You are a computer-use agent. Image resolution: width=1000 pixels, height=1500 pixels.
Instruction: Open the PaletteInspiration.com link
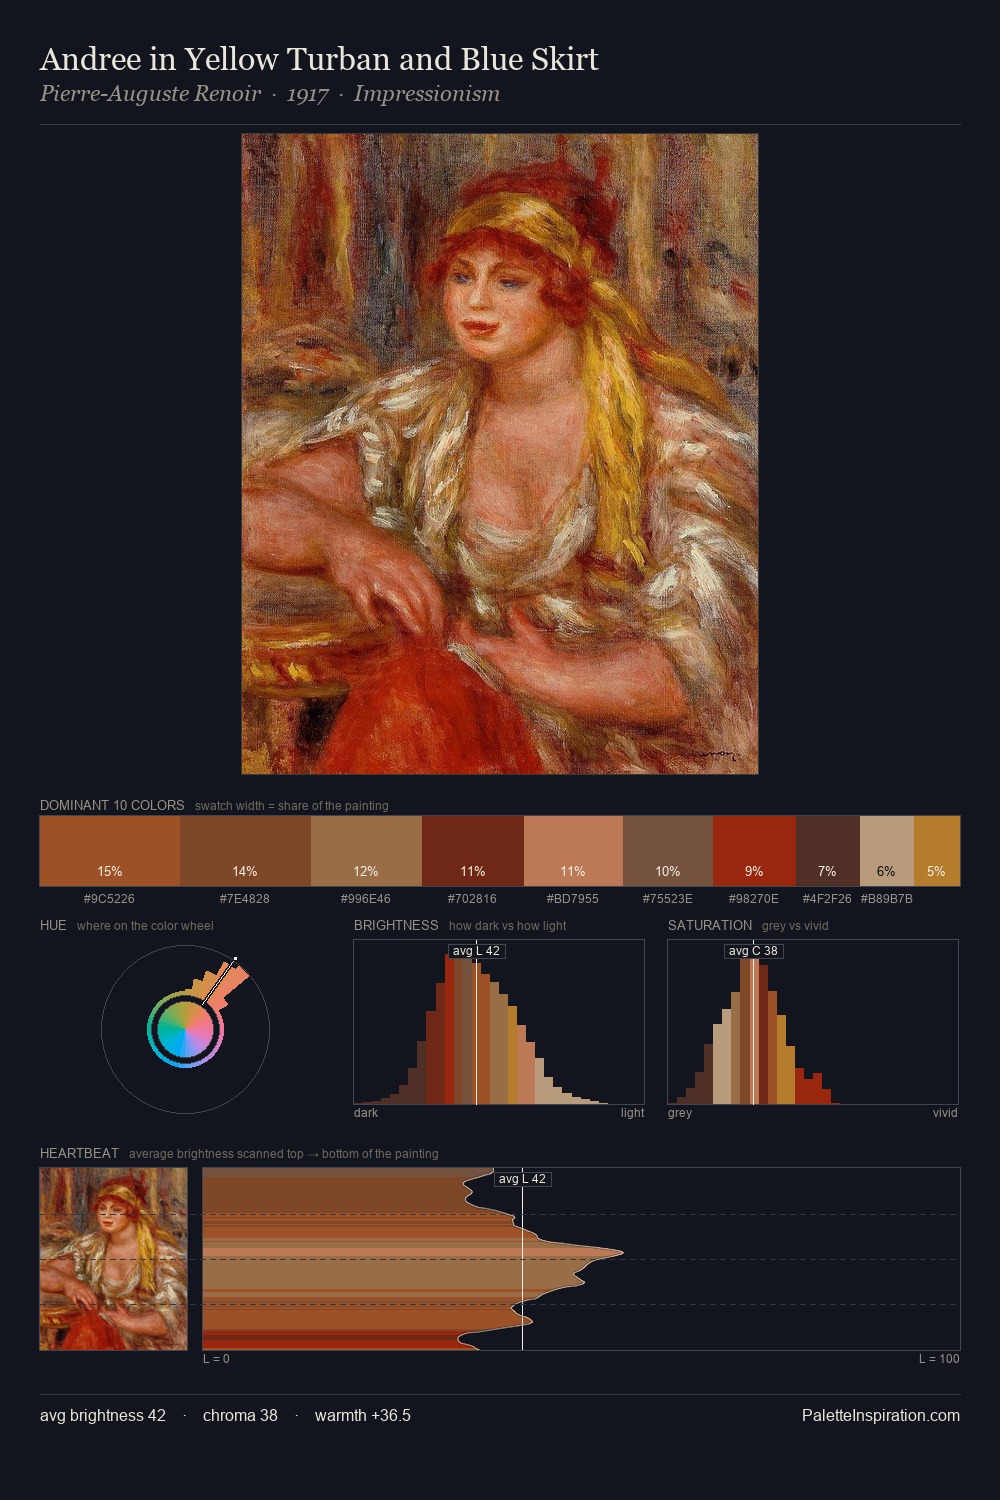pos(881,1416)
